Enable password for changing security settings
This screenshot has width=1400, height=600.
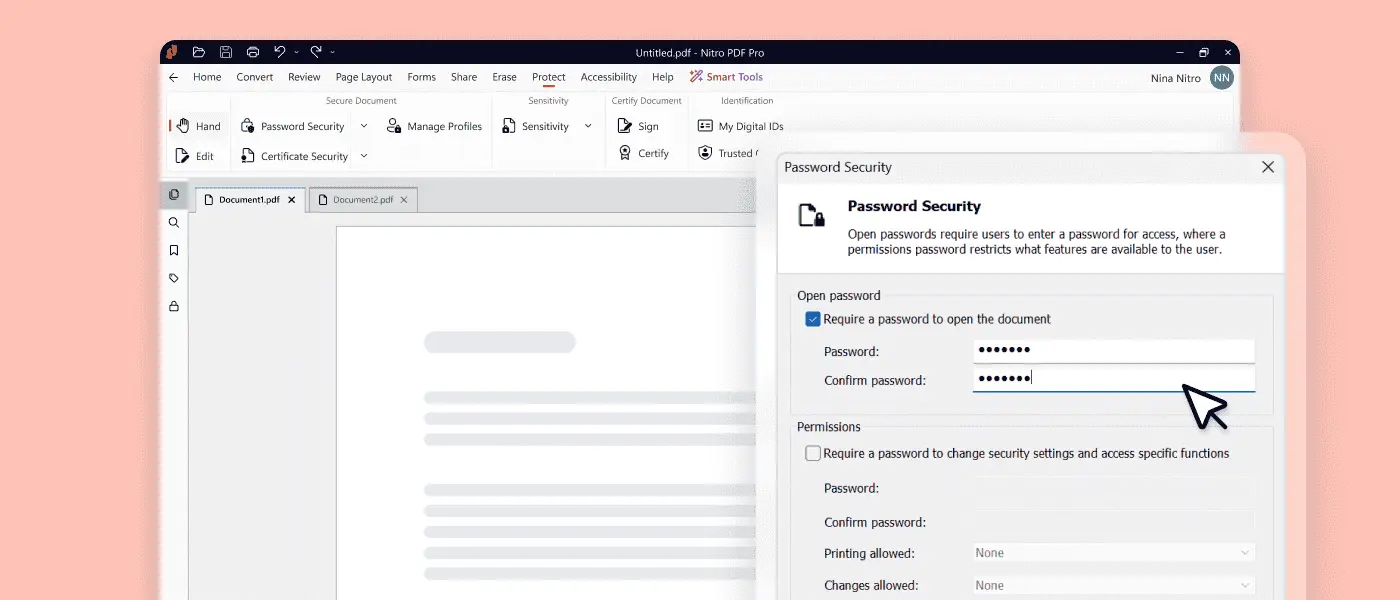(x=813, y=453)
